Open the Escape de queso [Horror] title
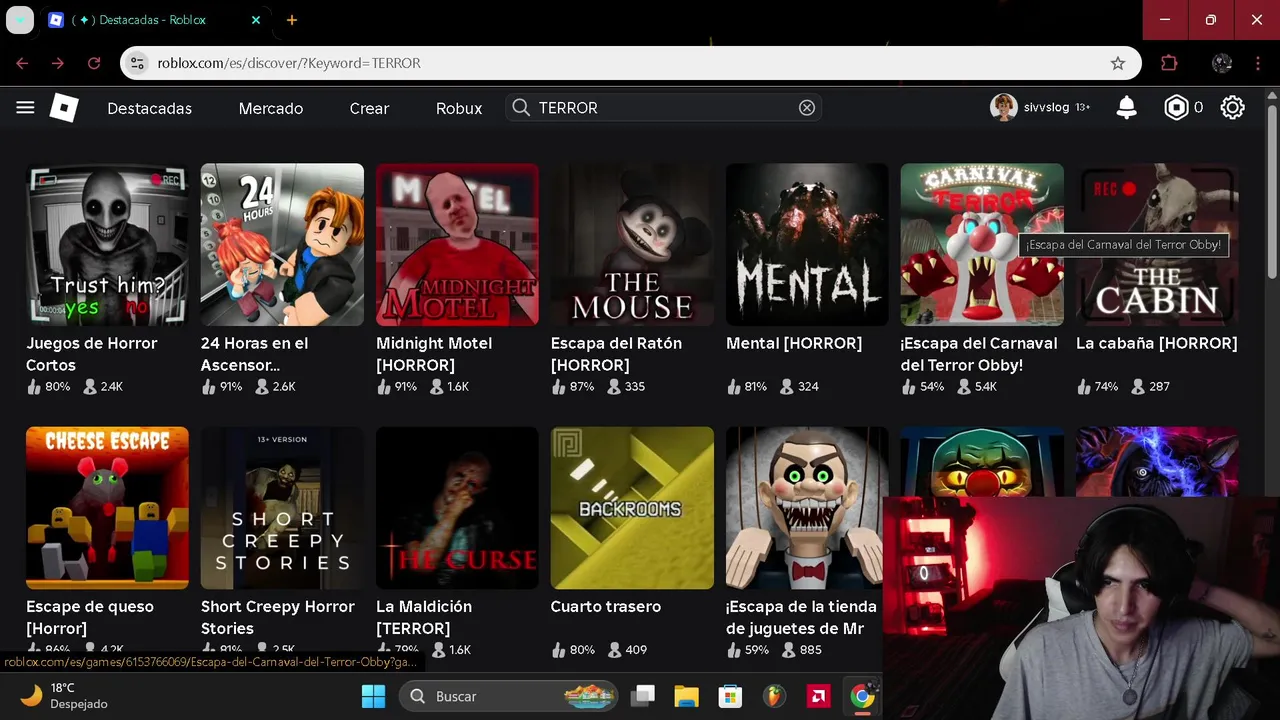This screenshot has width=1280, height=720. pos(90,617)
